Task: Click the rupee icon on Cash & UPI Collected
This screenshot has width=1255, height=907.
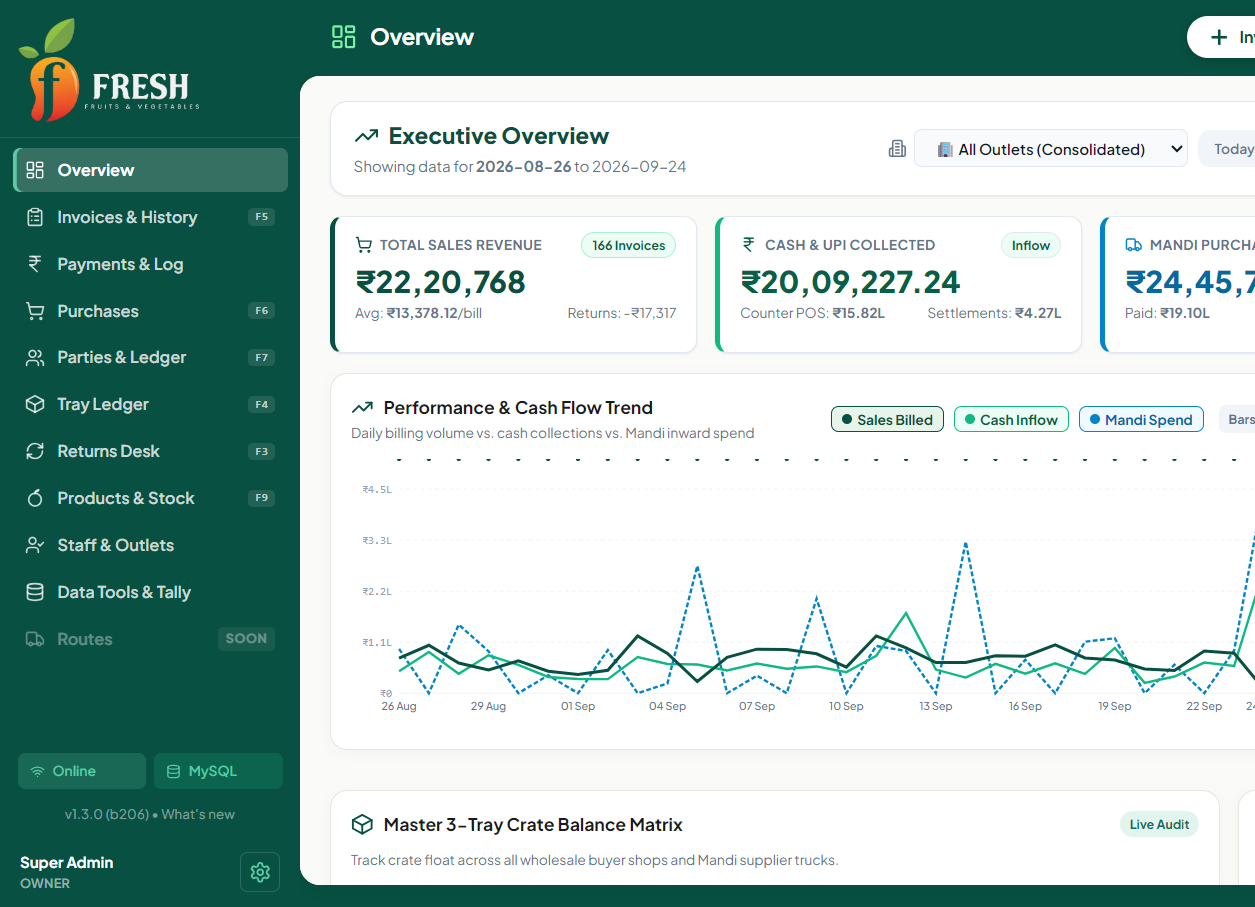Action: coord(748,245)
